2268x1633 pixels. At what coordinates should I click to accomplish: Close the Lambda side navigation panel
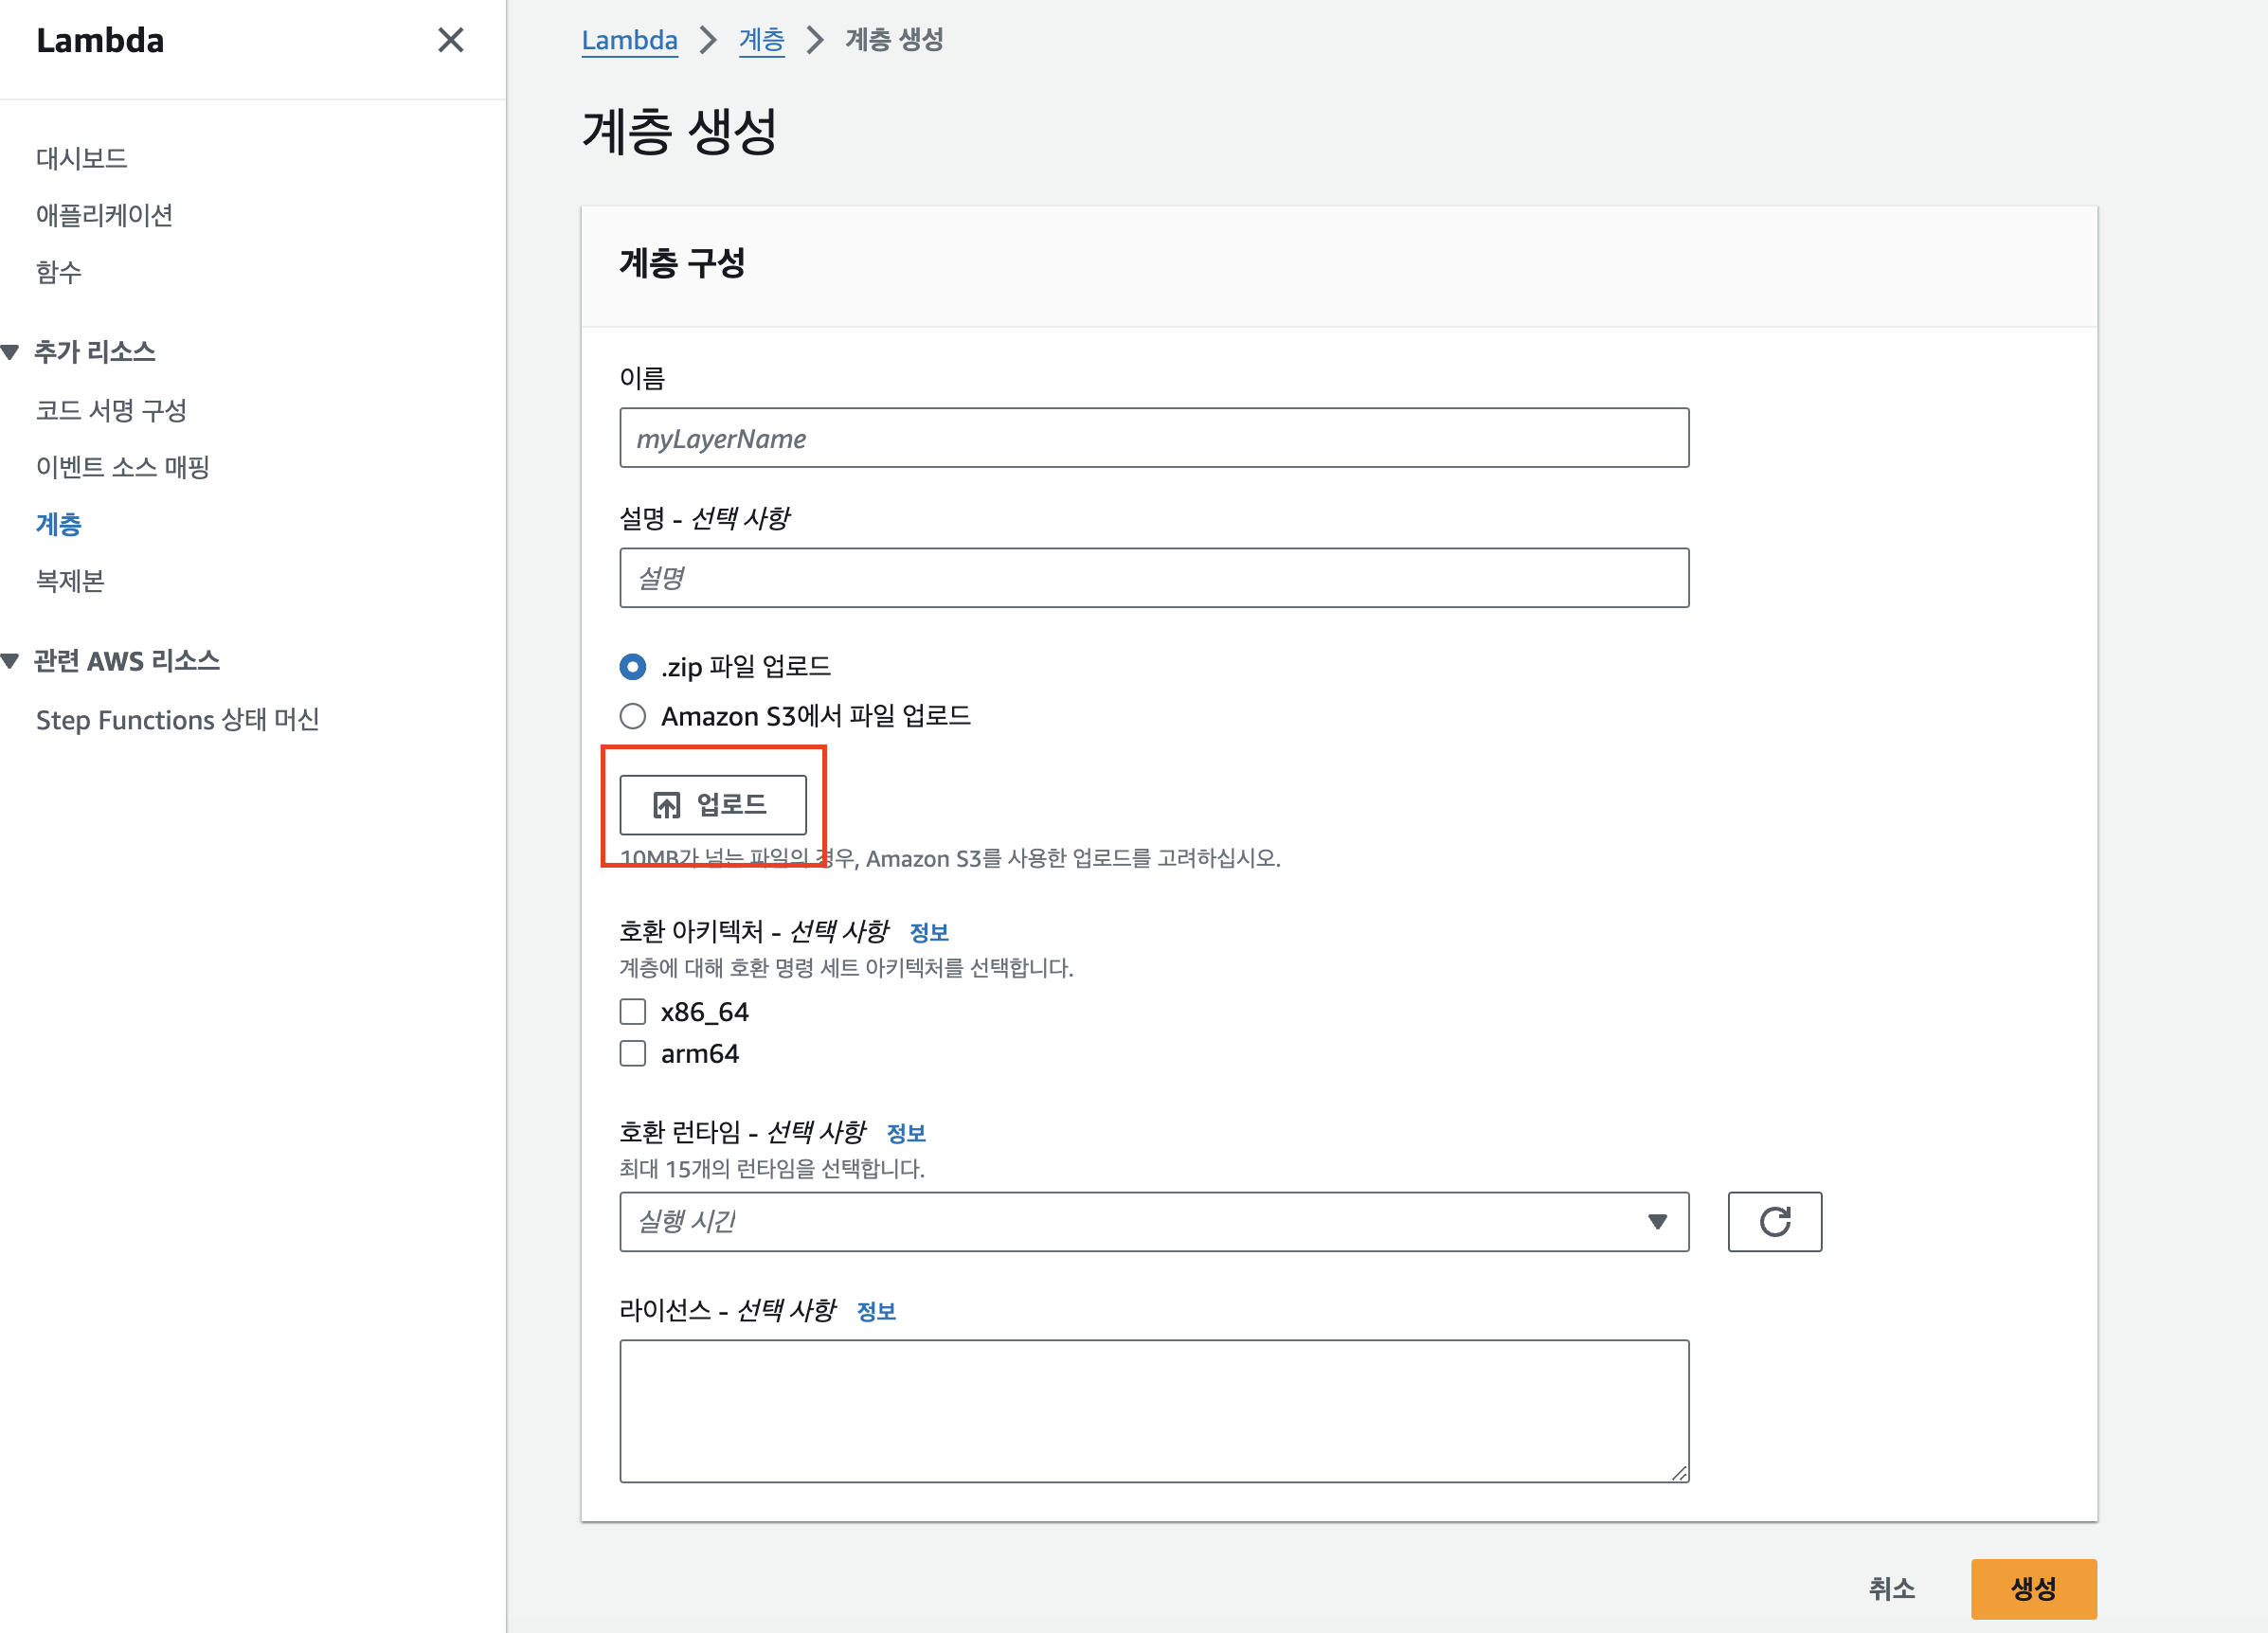(450, 40)
